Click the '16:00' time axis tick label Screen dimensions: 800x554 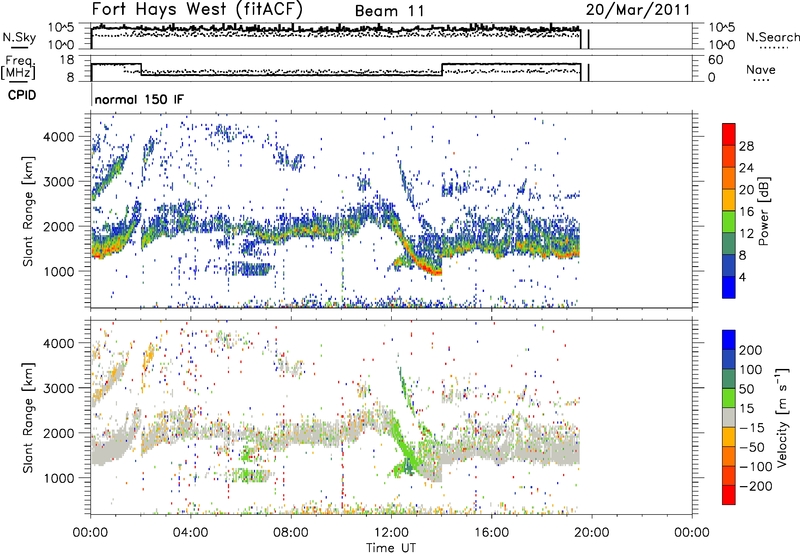[491, 533]
